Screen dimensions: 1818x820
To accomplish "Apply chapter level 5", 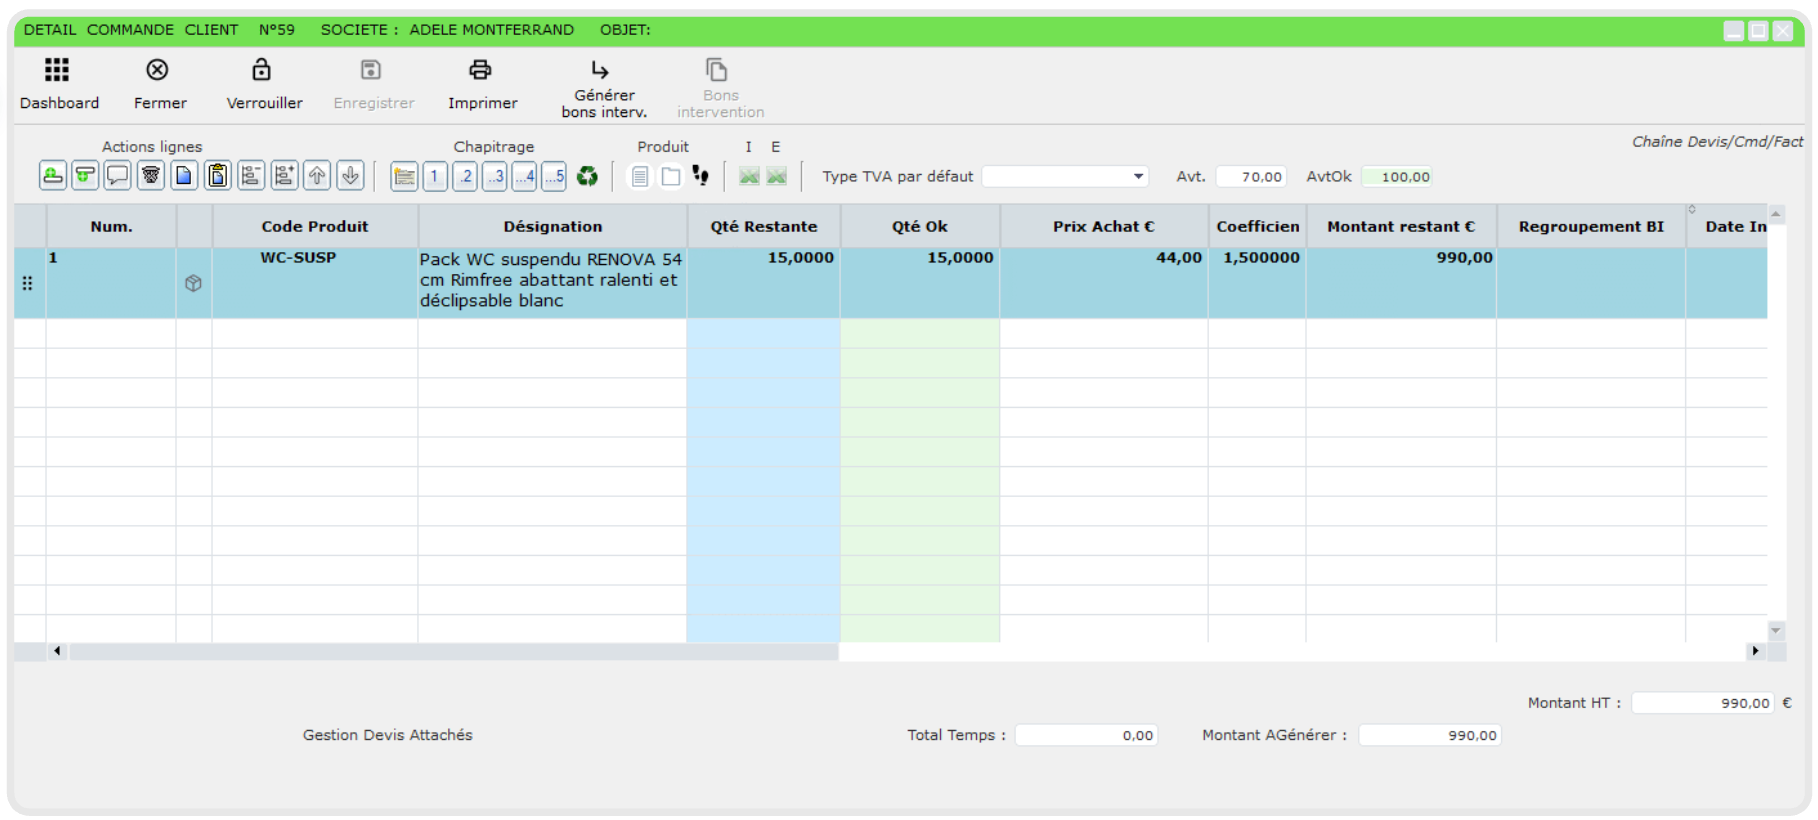I will pos(555,177).
